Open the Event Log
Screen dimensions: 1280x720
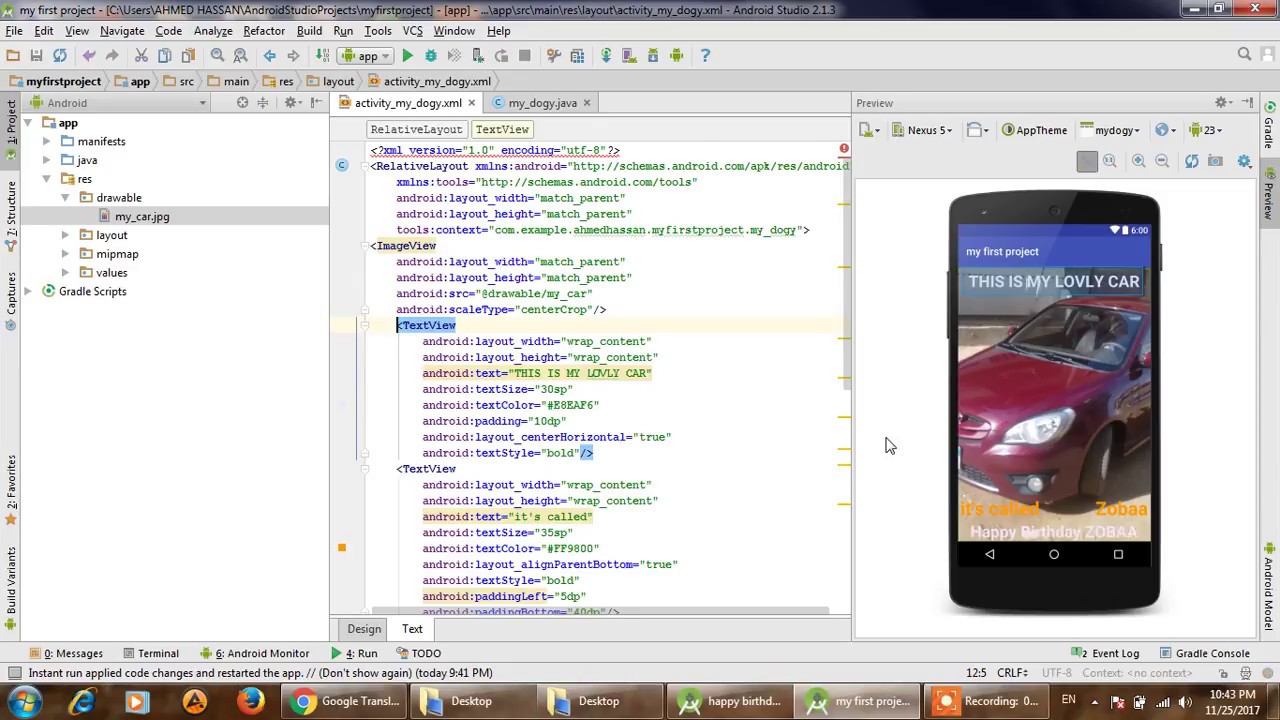click(1107, 653)
